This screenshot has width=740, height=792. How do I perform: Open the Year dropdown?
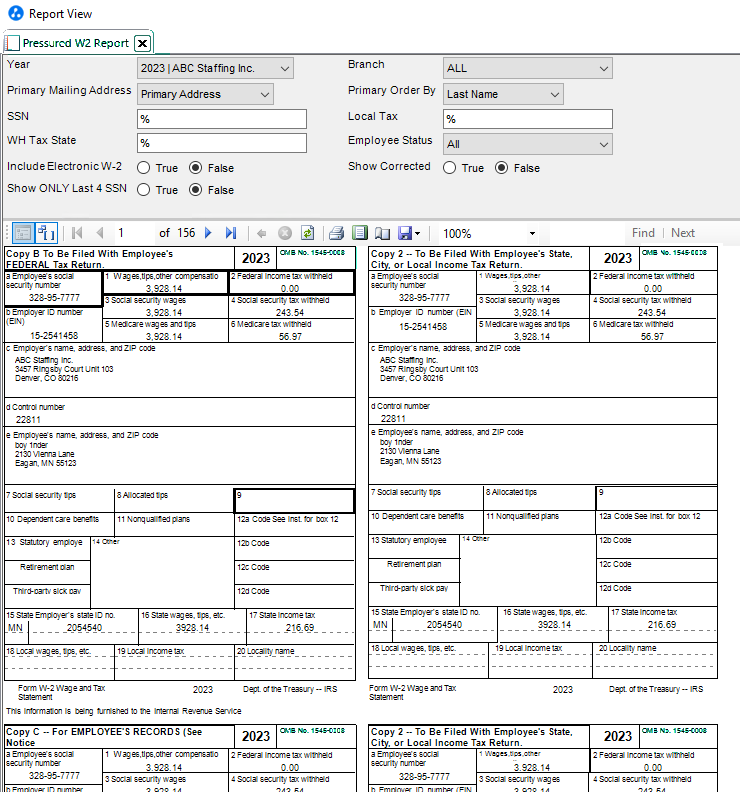[x=216, y=68]
